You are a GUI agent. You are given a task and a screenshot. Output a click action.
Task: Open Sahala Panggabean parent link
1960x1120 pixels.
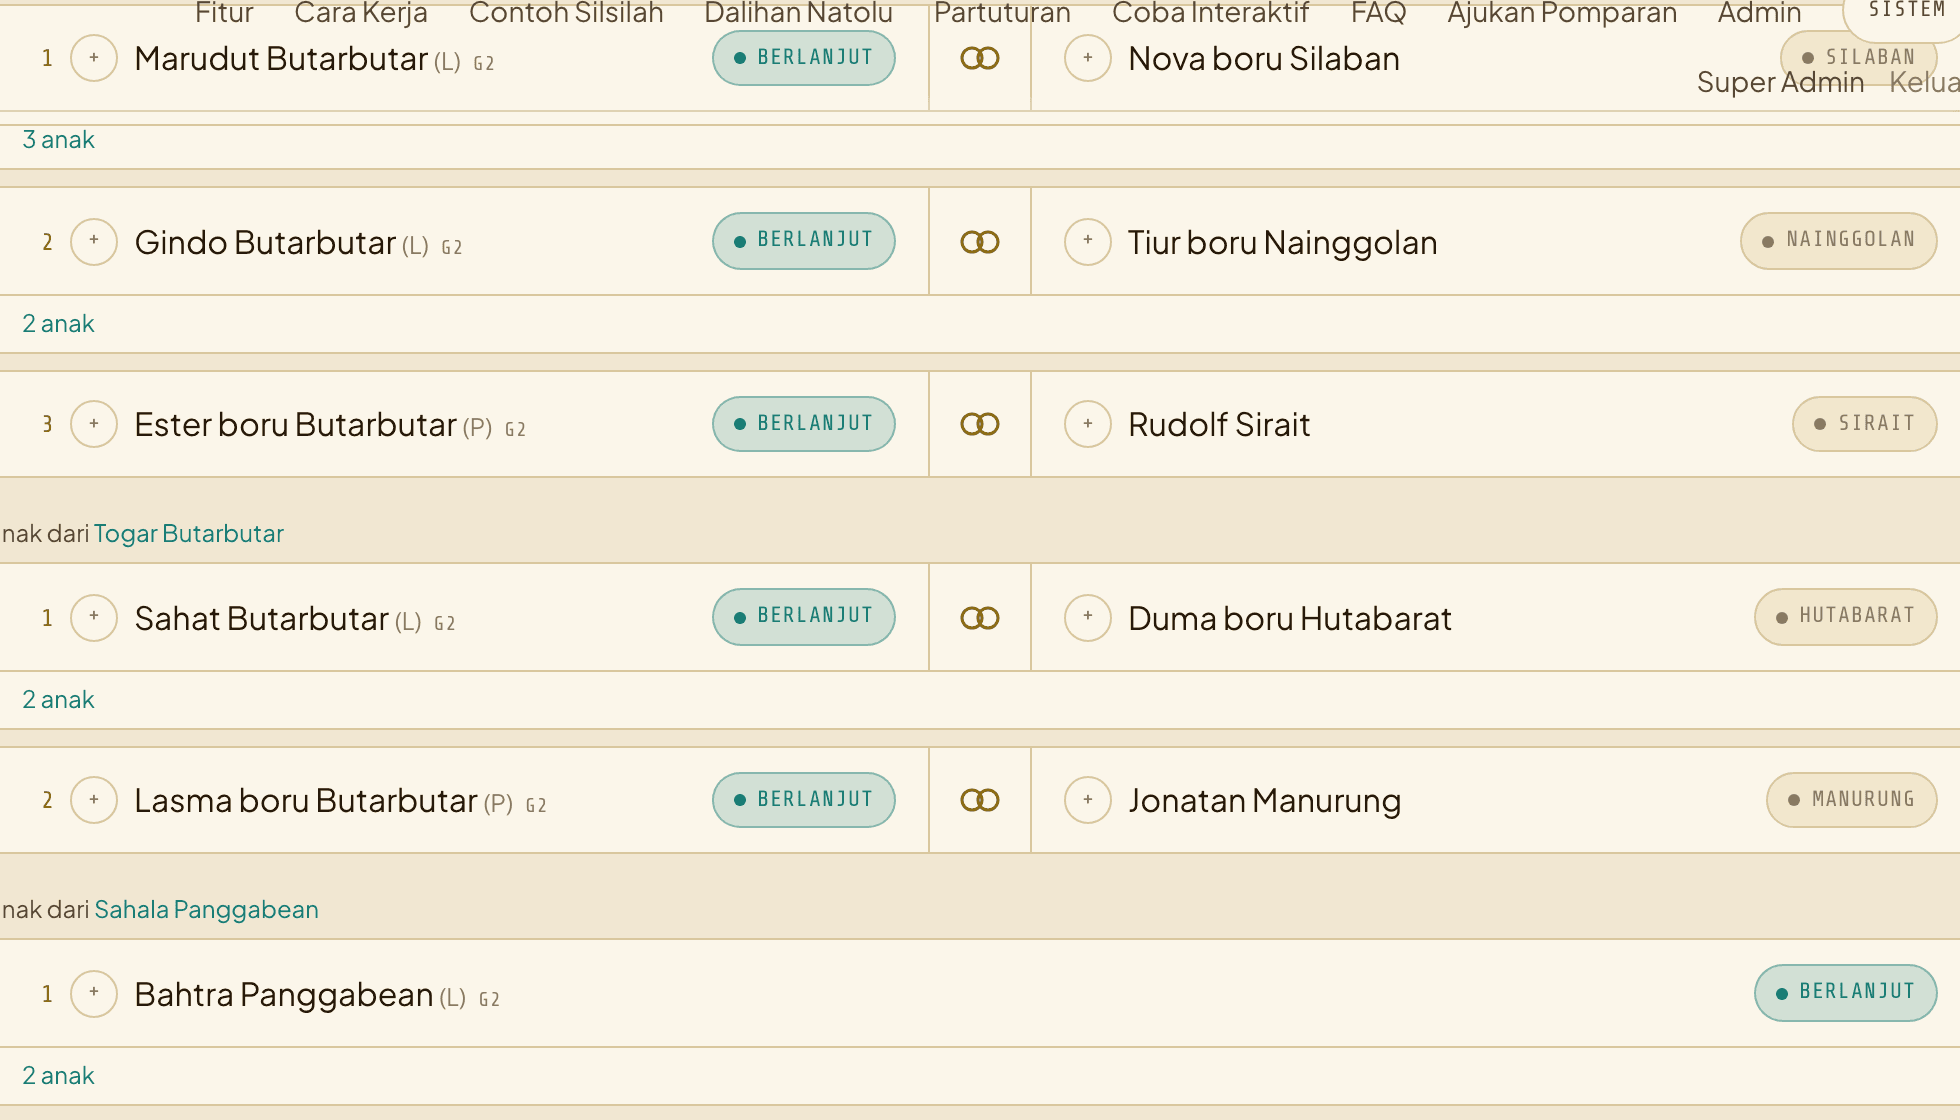206,910
